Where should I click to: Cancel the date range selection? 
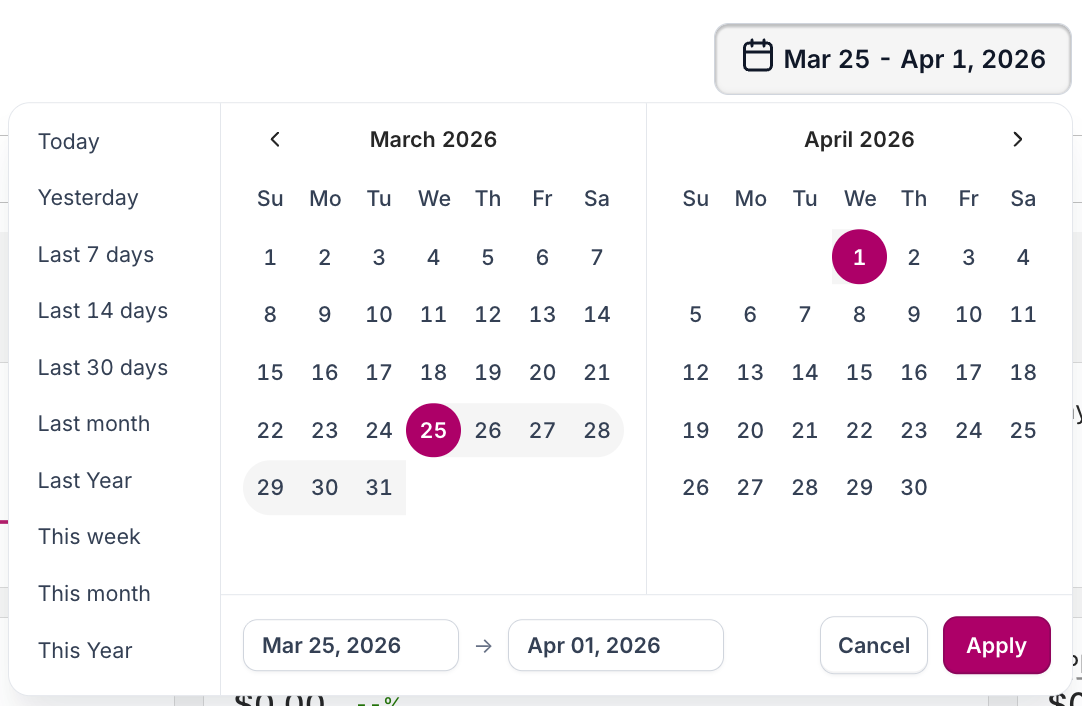873,645
